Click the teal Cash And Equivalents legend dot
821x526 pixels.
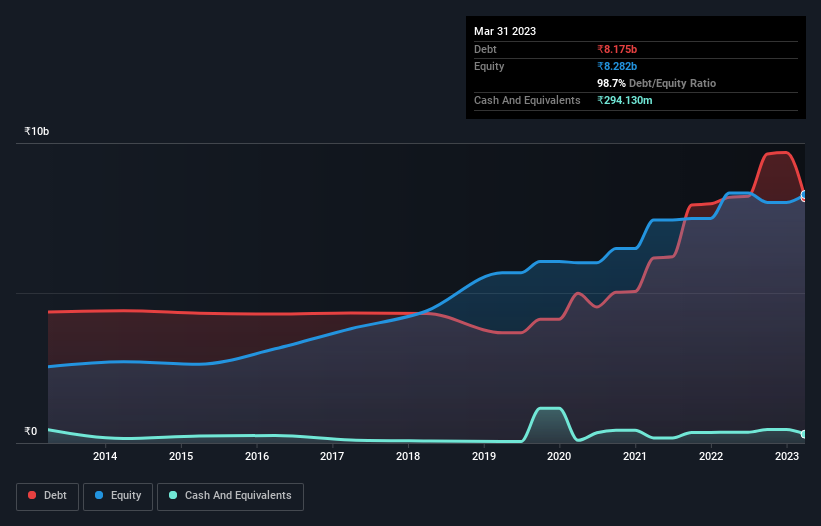173,495
